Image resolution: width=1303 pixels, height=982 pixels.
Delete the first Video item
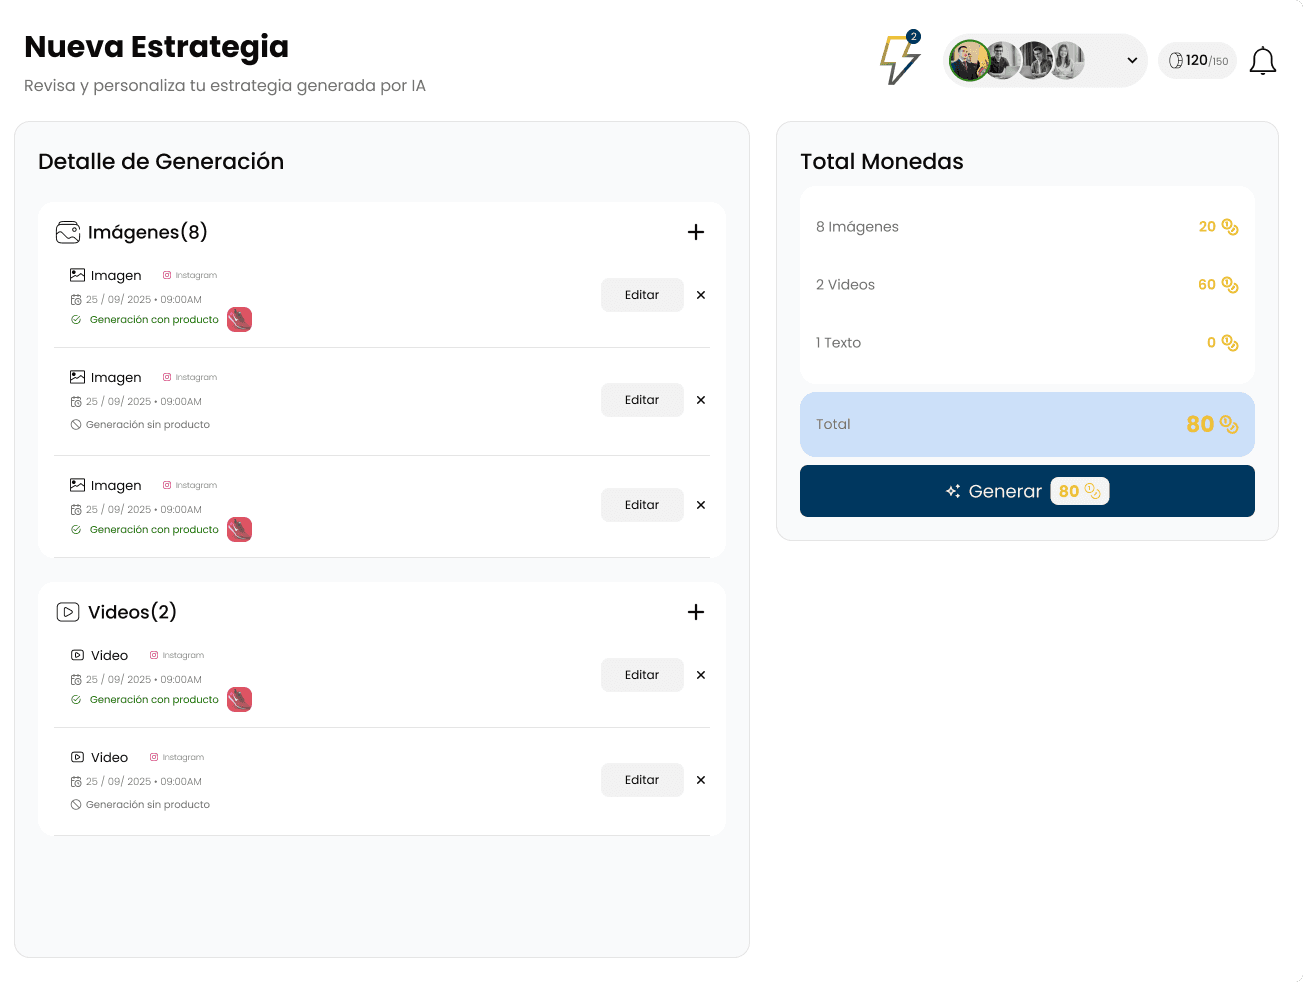click(701, 675)
